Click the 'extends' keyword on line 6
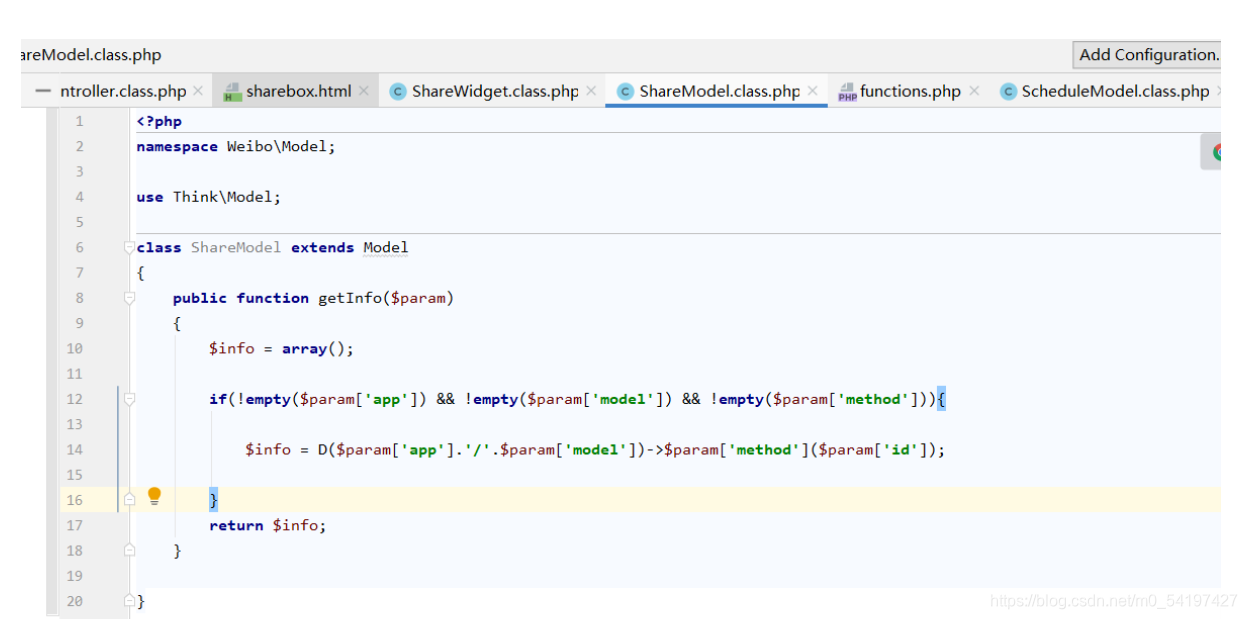The width and height of the screenshot is (1247, 619). (x=323, y=247)
